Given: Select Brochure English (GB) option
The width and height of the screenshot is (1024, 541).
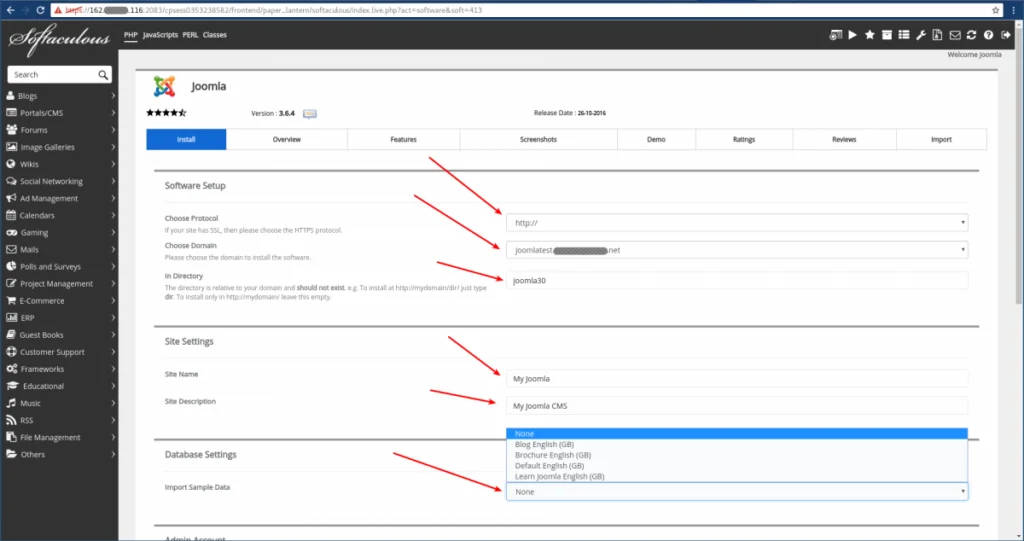Looking at the screenshot, I should coord(737,455).
